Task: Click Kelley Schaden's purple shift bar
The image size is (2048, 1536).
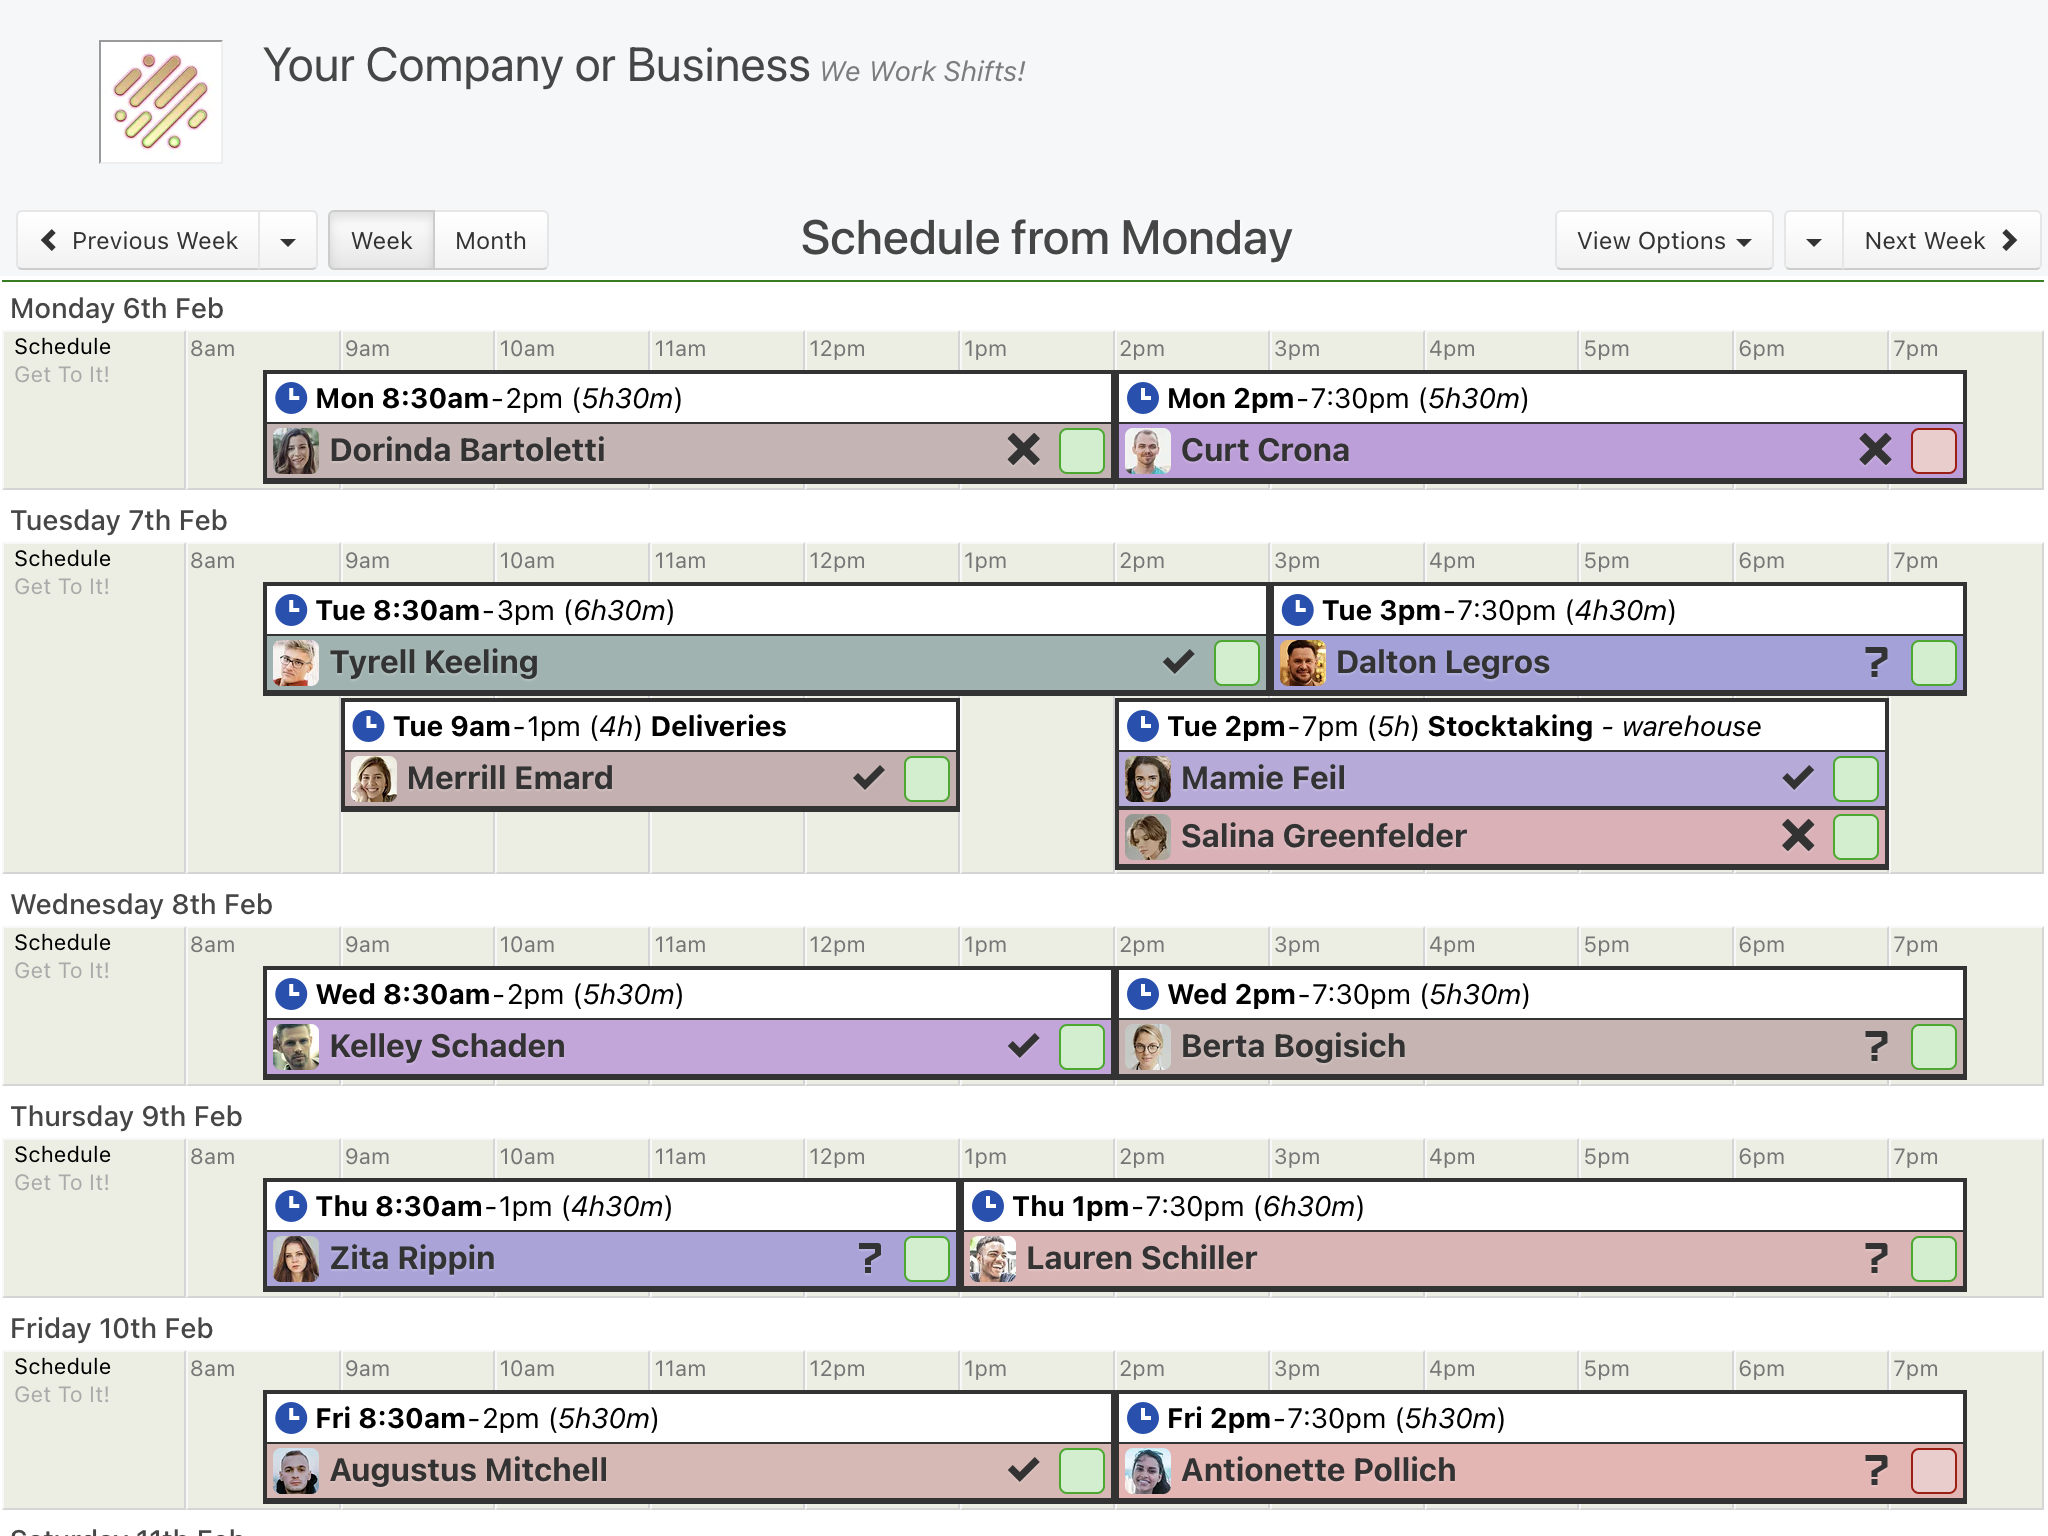Action: point(689,1046)
